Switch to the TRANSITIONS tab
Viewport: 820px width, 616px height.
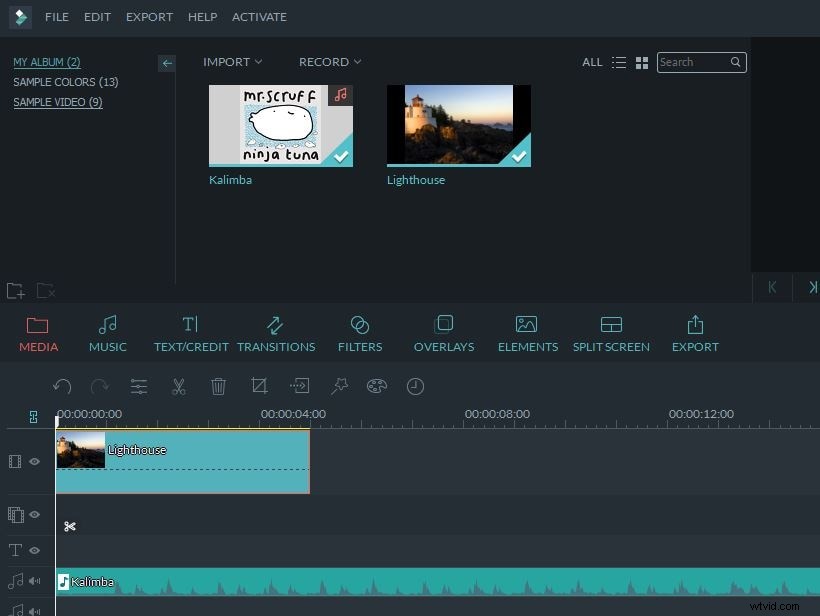click(x=276, y=332)
